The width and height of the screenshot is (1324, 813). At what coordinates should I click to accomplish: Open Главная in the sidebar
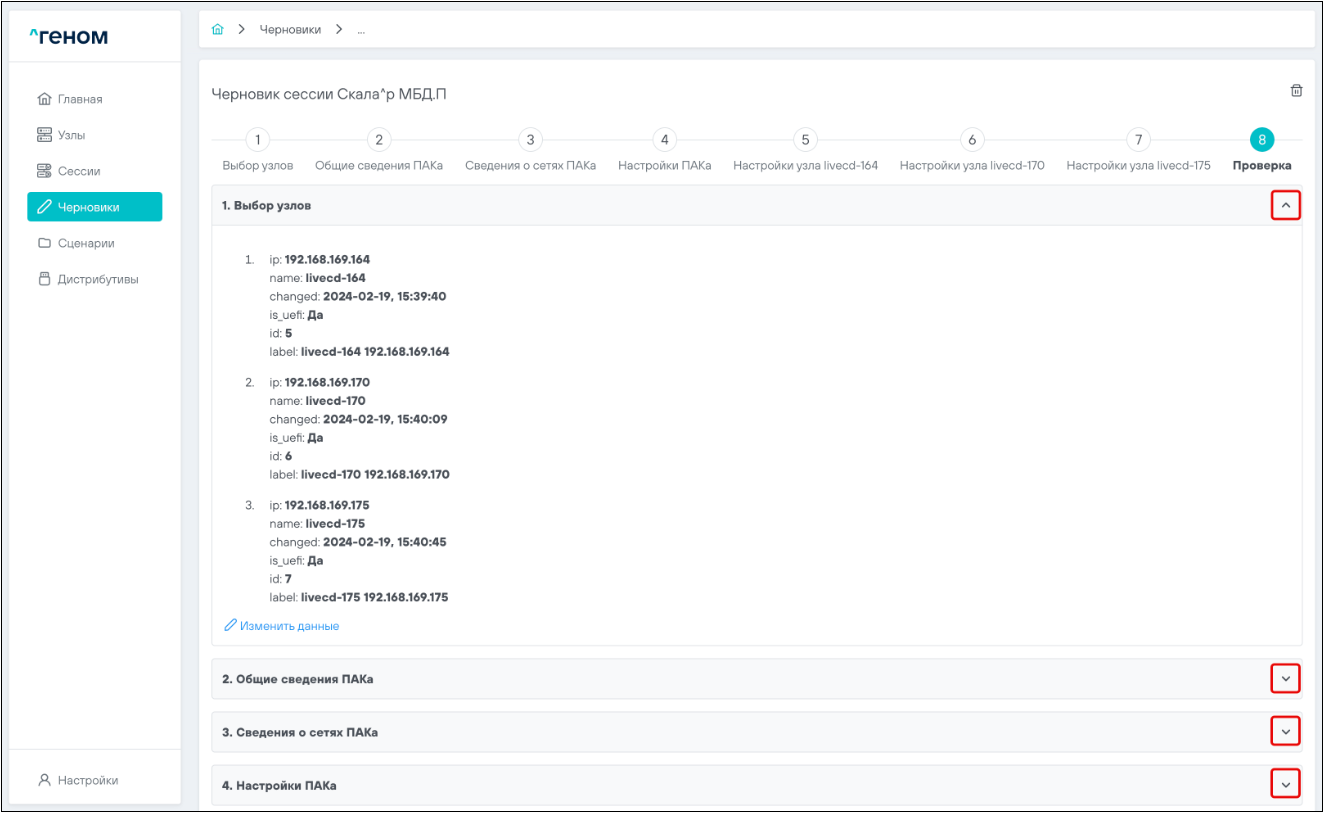[x=79, y=99]
